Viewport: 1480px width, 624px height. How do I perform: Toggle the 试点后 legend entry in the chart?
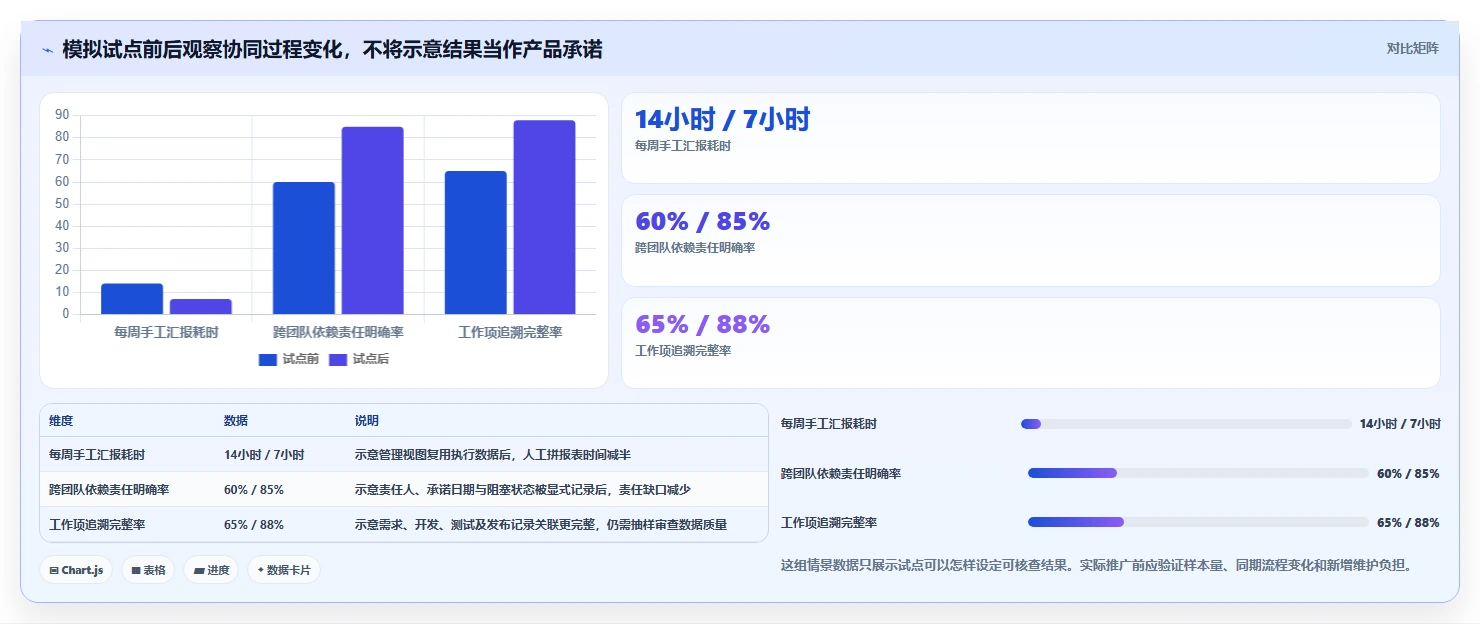[x=358, y=359]
